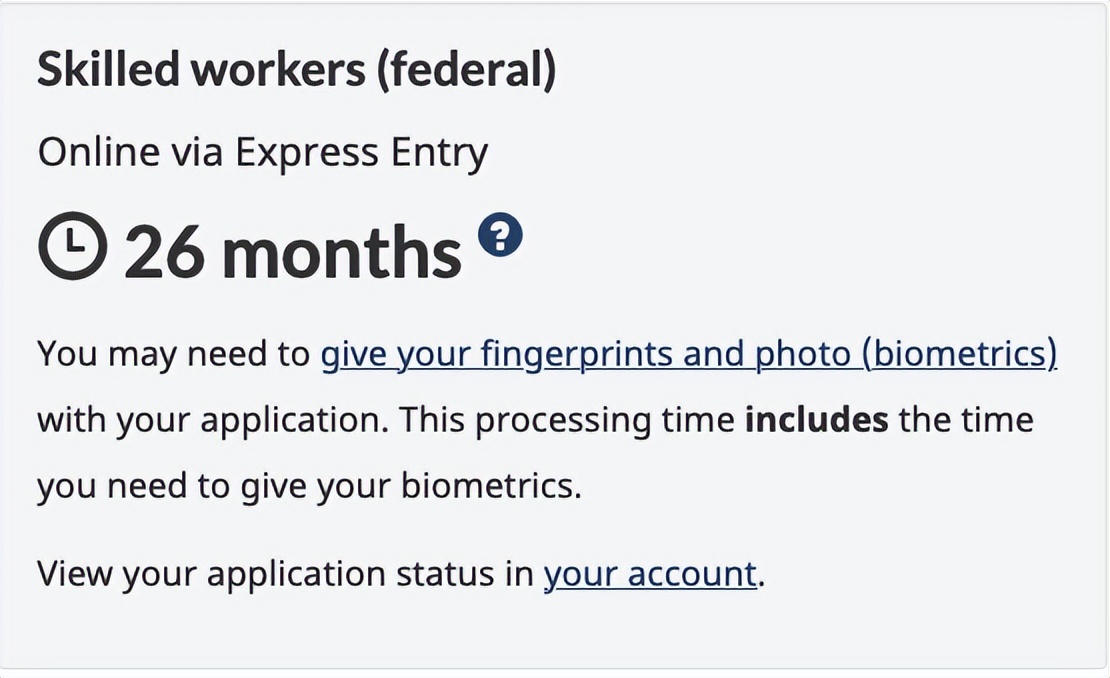Open the fingerprints and photo (biometrics) link
This screenshot has width=1110, height=678.
(689, 354)
